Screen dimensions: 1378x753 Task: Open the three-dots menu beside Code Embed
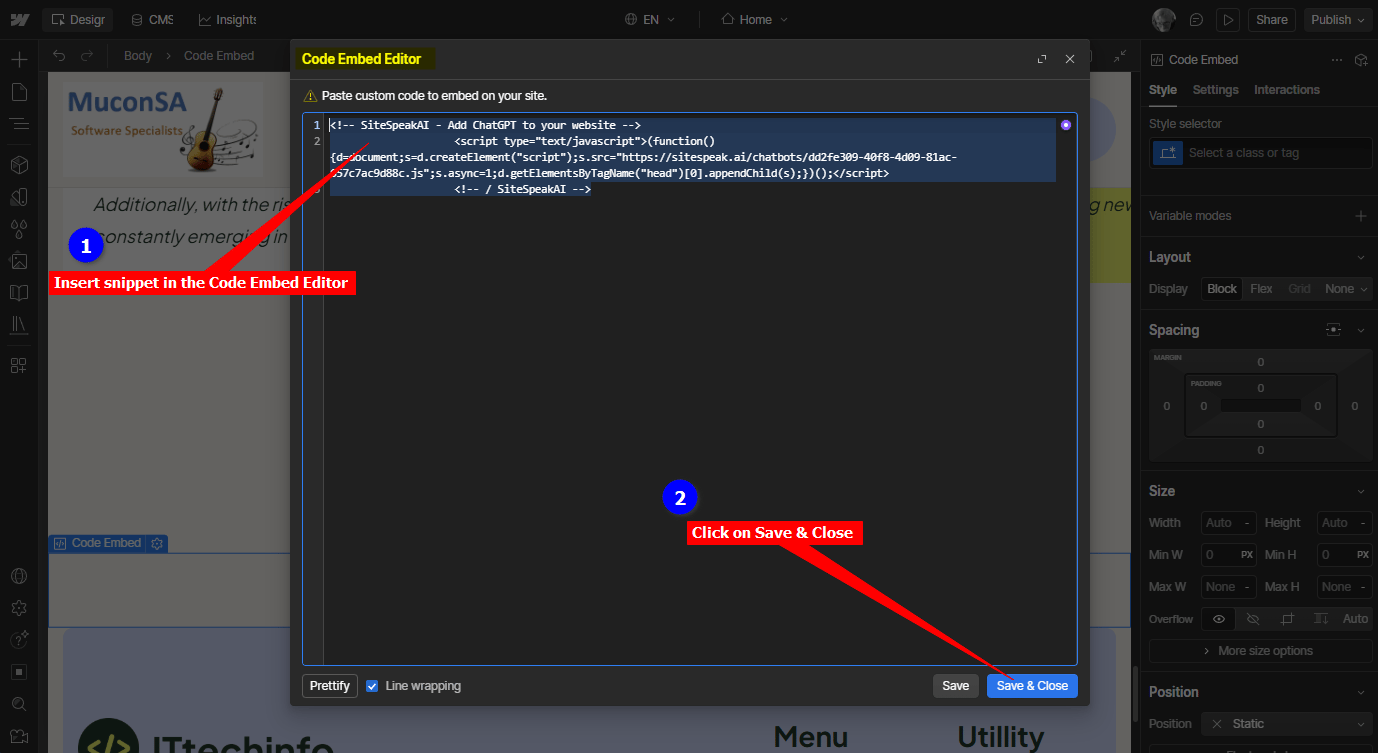pyautogui.click(x=1337, y=60)
